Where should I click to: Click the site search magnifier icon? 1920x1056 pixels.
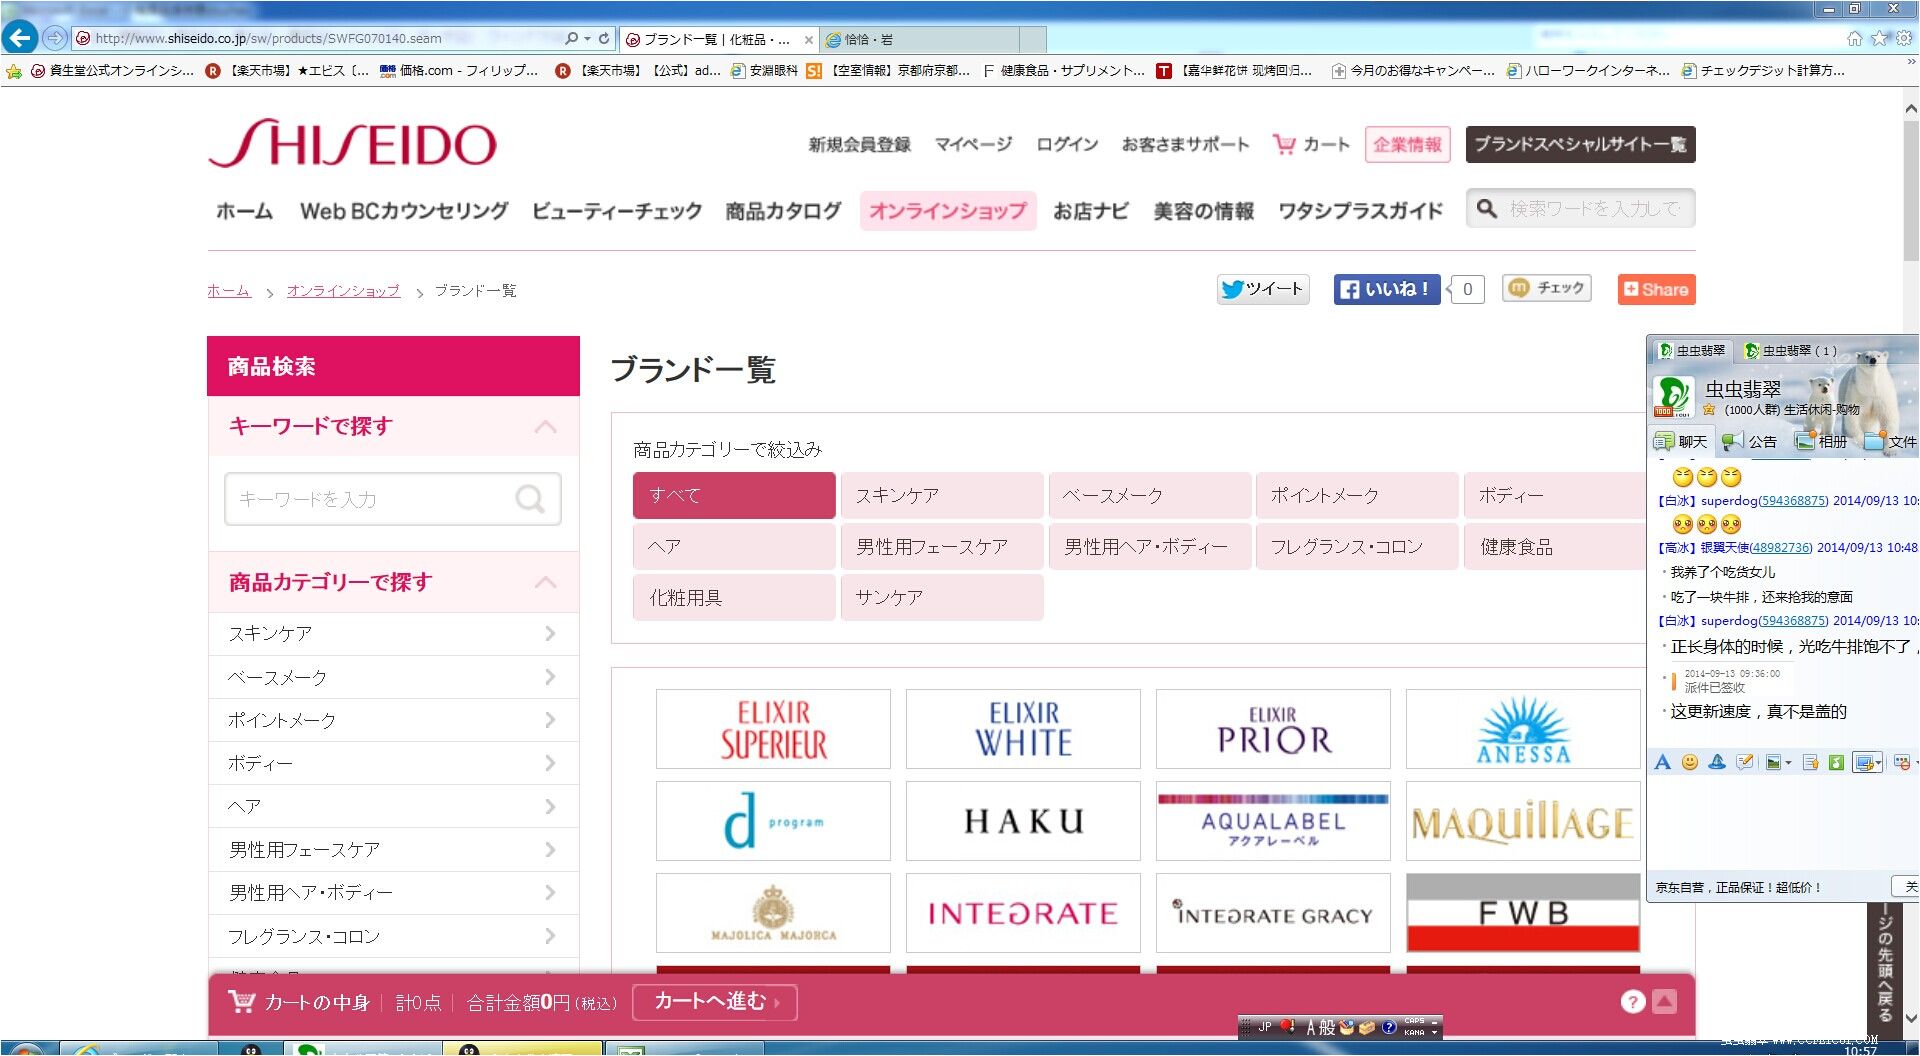tap(1487, 208)
